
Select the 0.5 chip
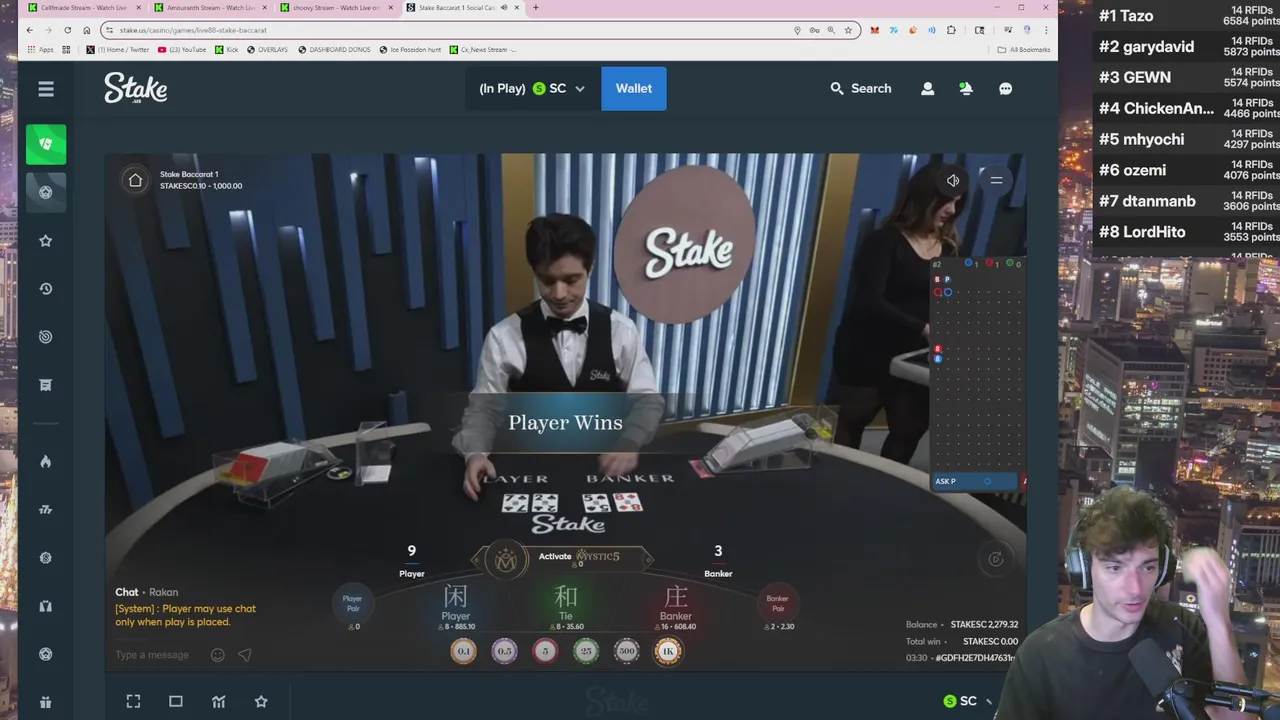point(504,651)
